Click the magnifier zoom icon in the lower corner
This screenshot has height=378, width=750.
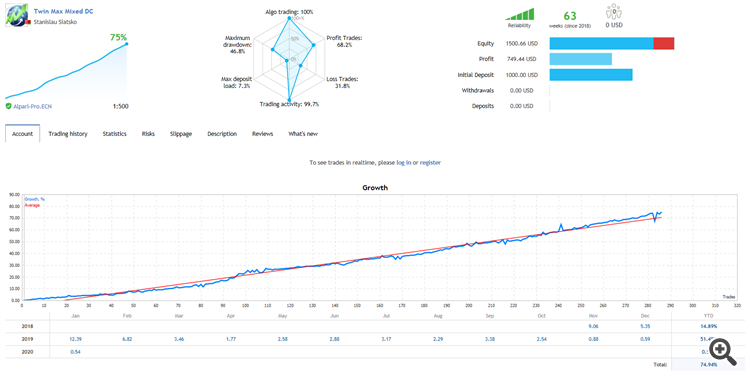[x=722, y=351]
